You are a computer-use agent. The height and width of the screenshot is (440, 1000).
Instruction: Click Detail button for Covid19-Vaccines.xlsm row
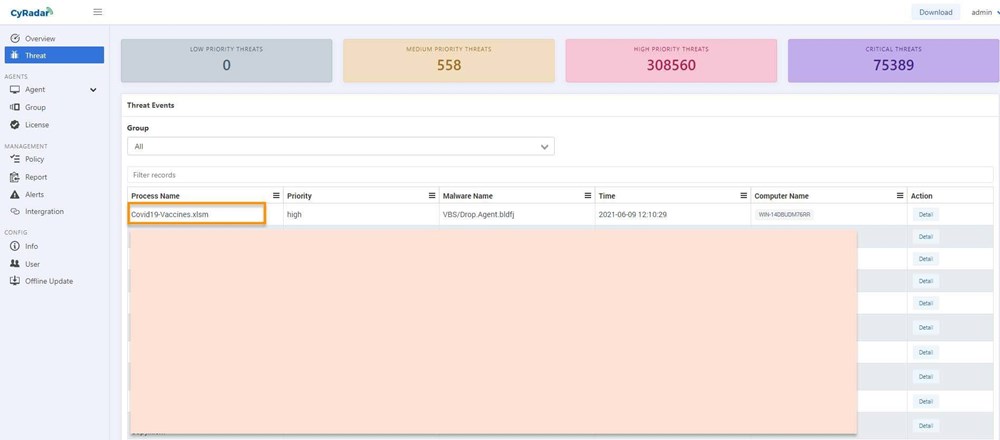[x=925, y=214]
